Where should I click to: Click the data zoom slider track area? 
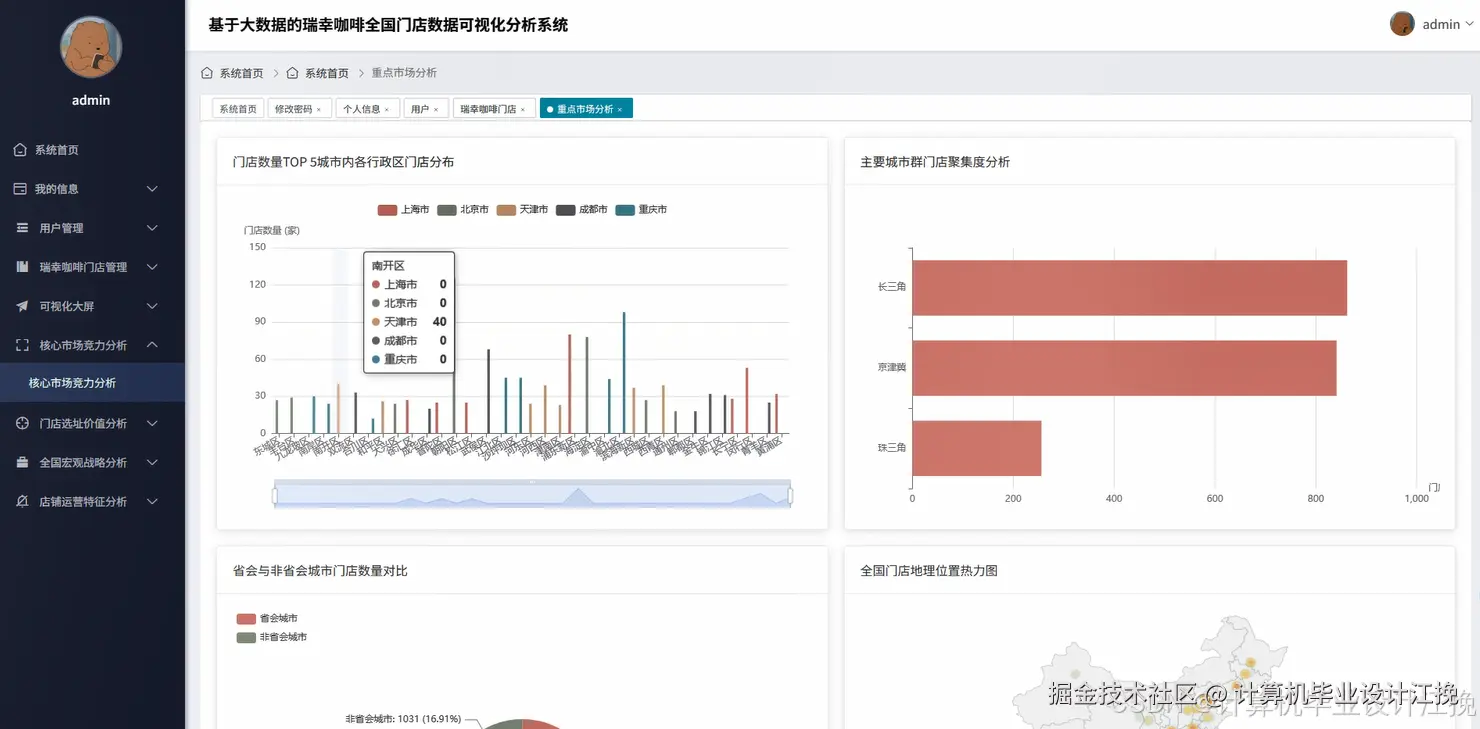tap(532, 495)
